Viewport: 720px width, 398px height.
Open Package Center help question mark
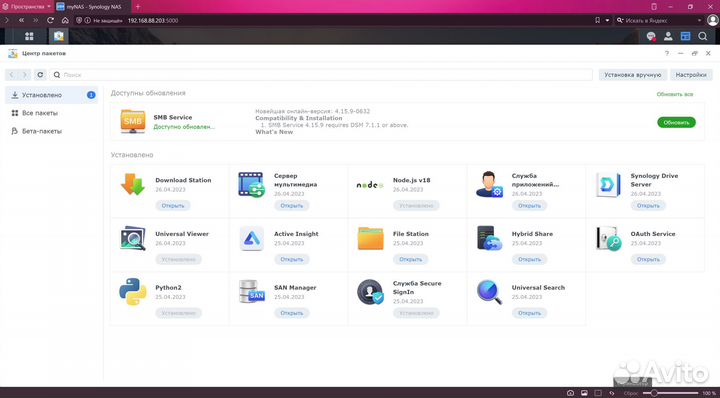coord(667,53)
